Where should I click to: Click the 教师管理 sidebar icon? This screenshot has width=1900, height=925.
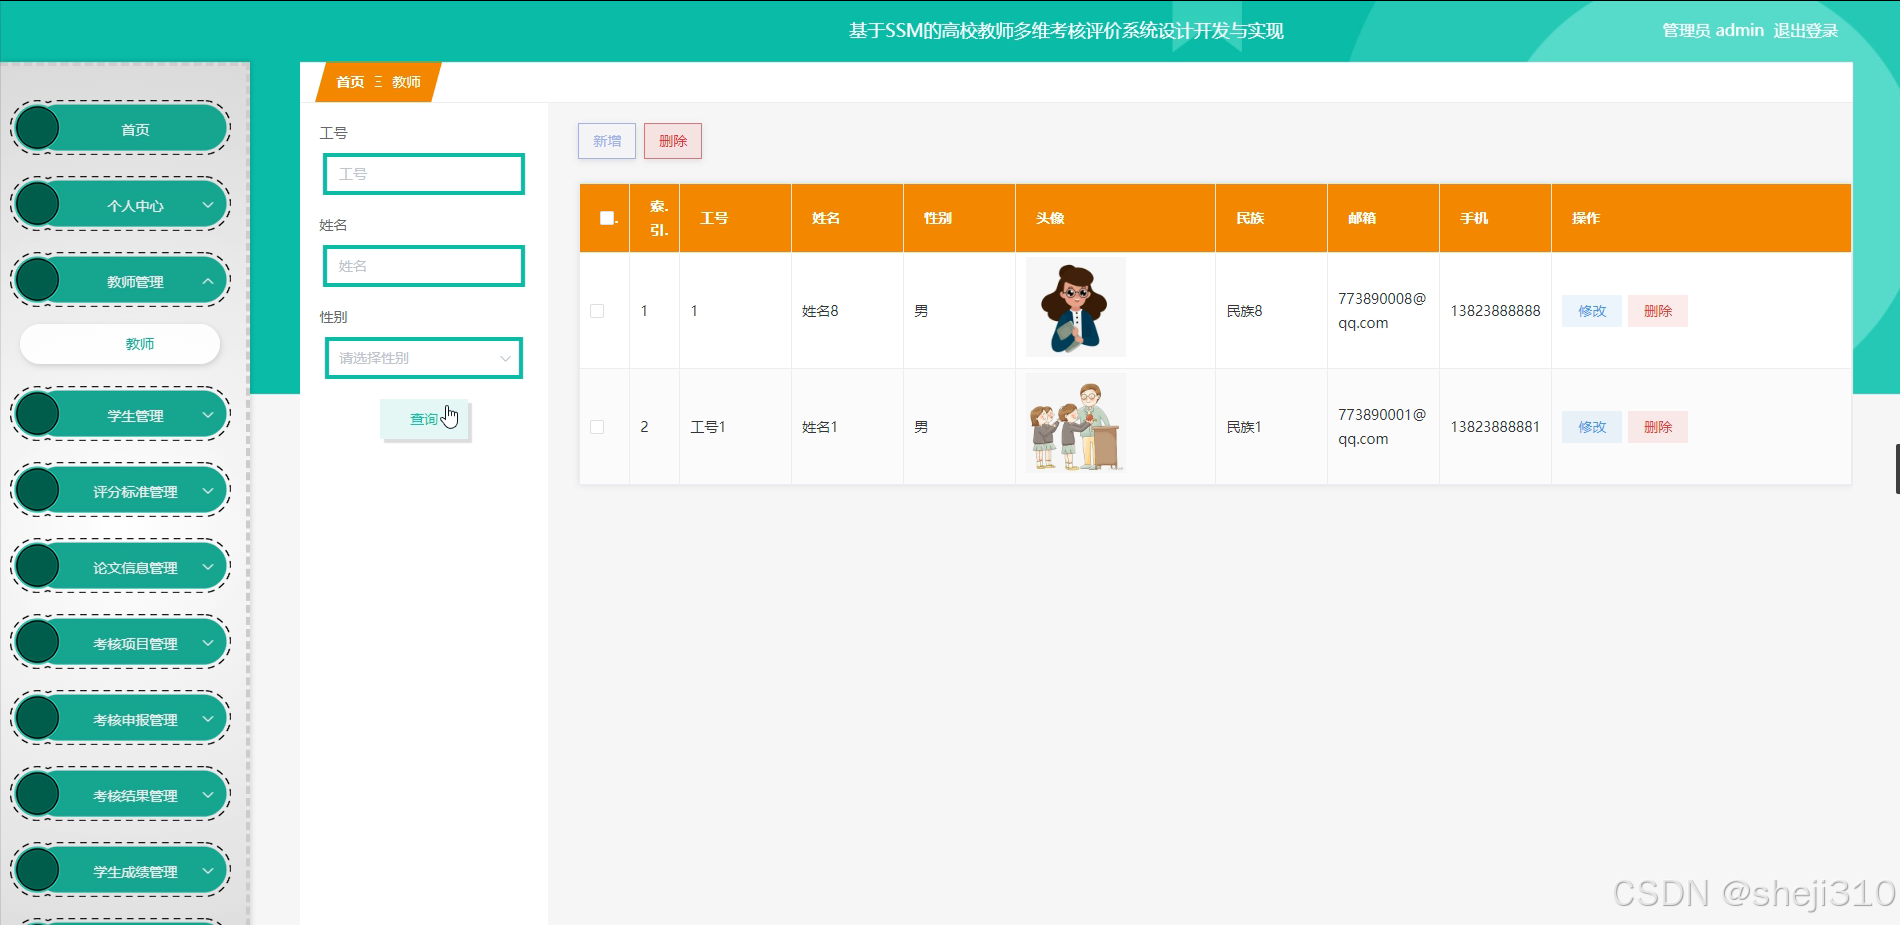37,280
